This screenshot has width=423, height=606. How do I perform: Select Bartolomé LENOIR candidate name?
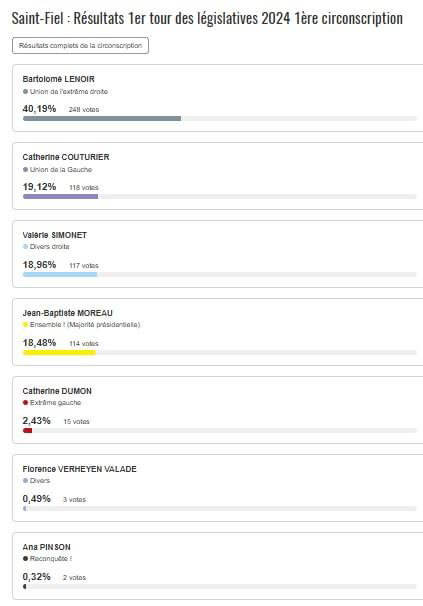coord(58,79)
